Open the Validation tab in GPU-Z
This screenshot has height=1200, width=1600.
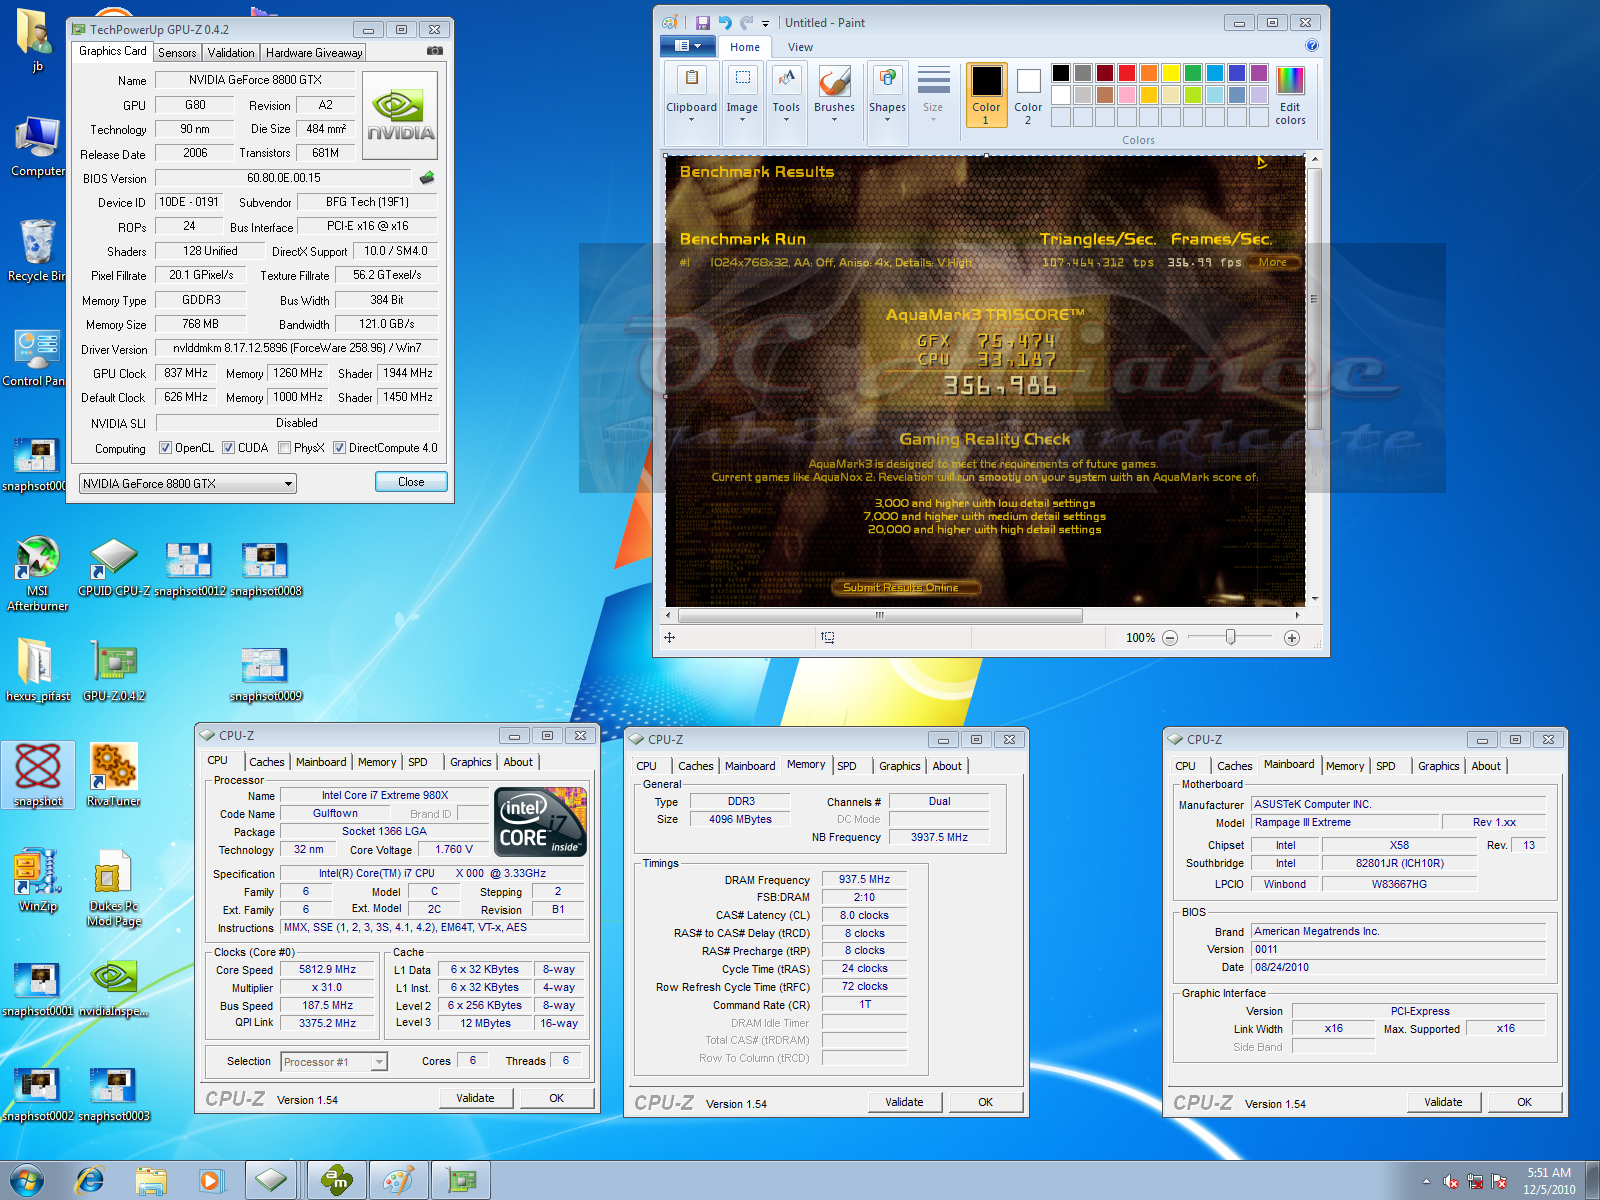click(x=231, y=53)
